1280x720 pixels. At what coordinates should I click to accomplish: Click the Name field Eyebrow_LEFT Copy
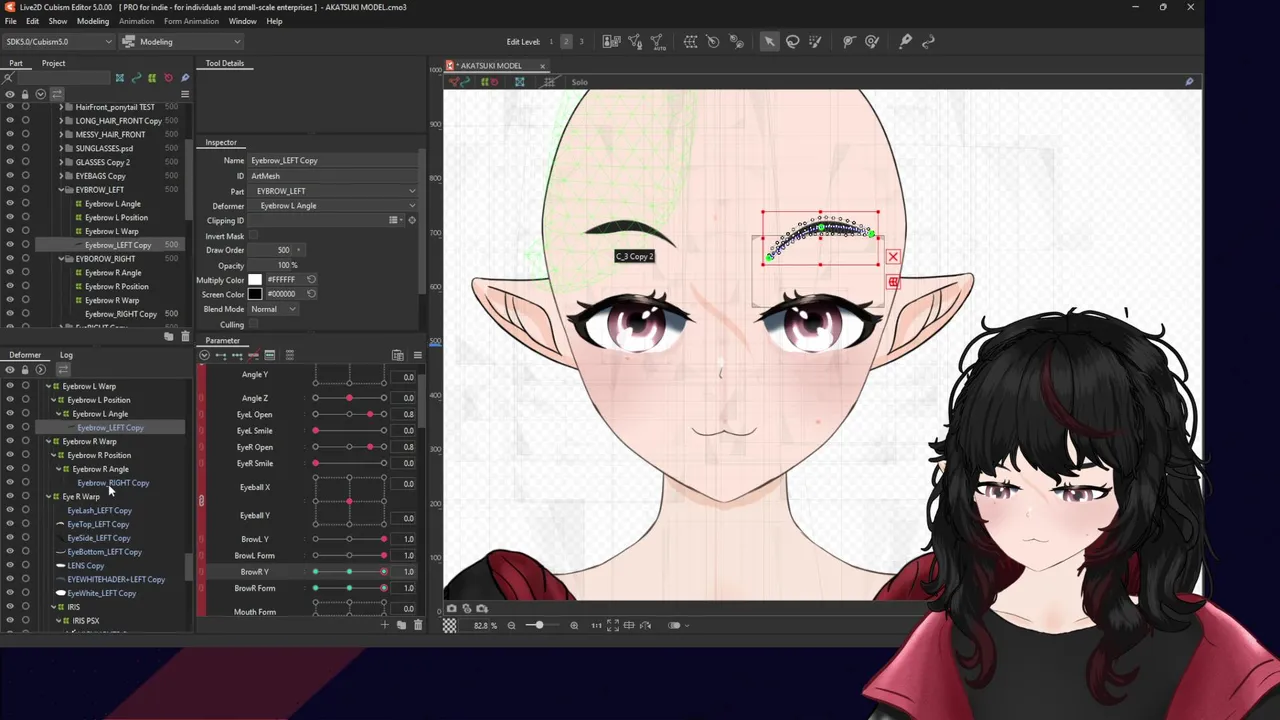(333, 160)
